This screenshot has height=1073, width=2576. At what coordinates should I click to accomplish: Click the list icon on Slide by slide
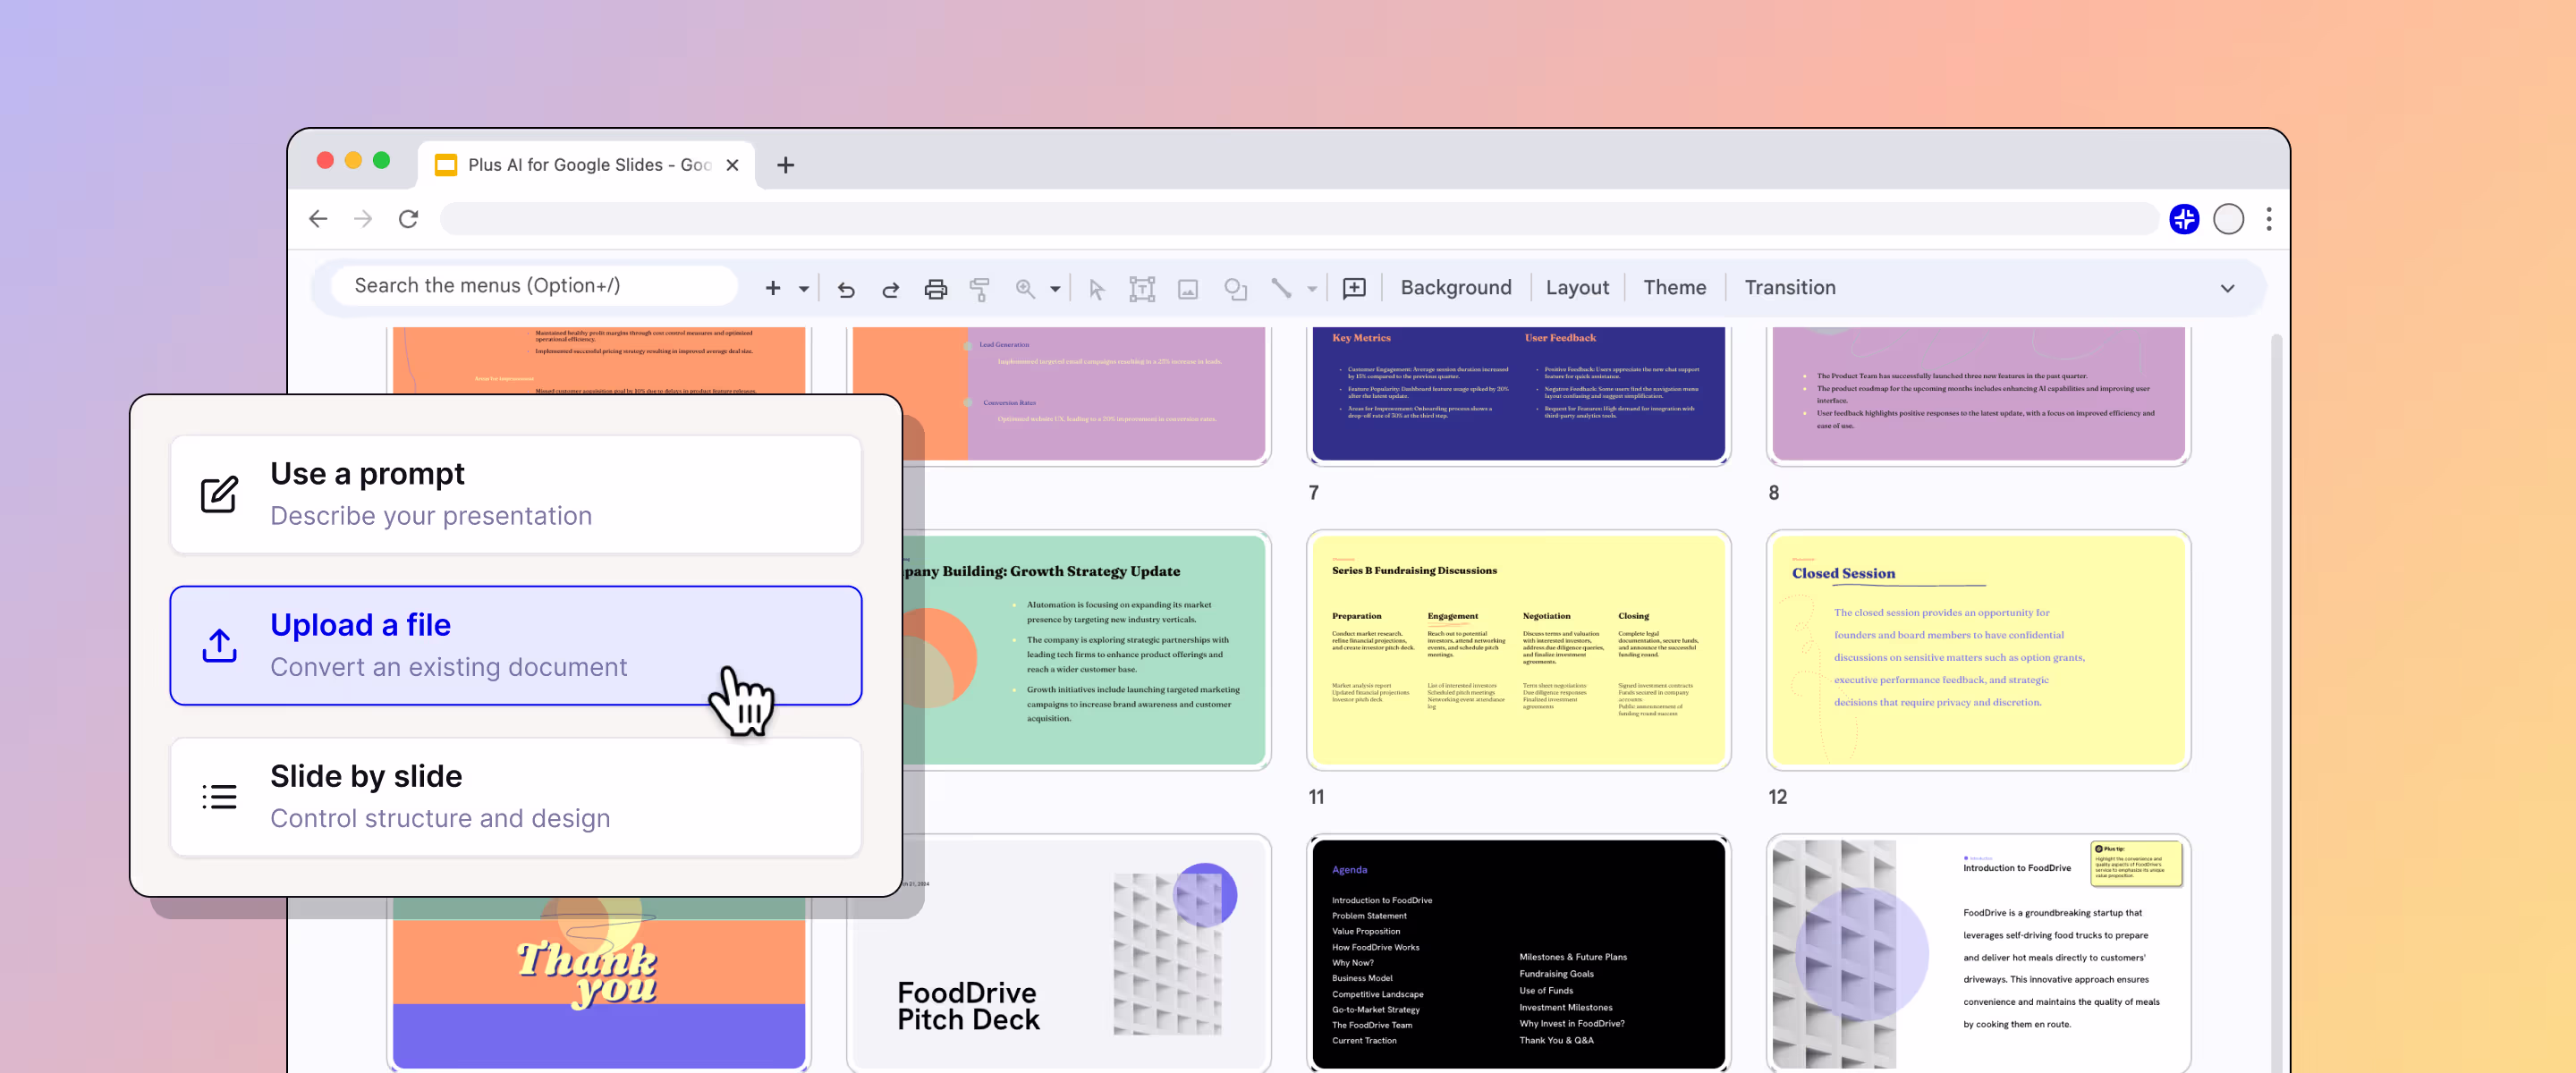219,797
